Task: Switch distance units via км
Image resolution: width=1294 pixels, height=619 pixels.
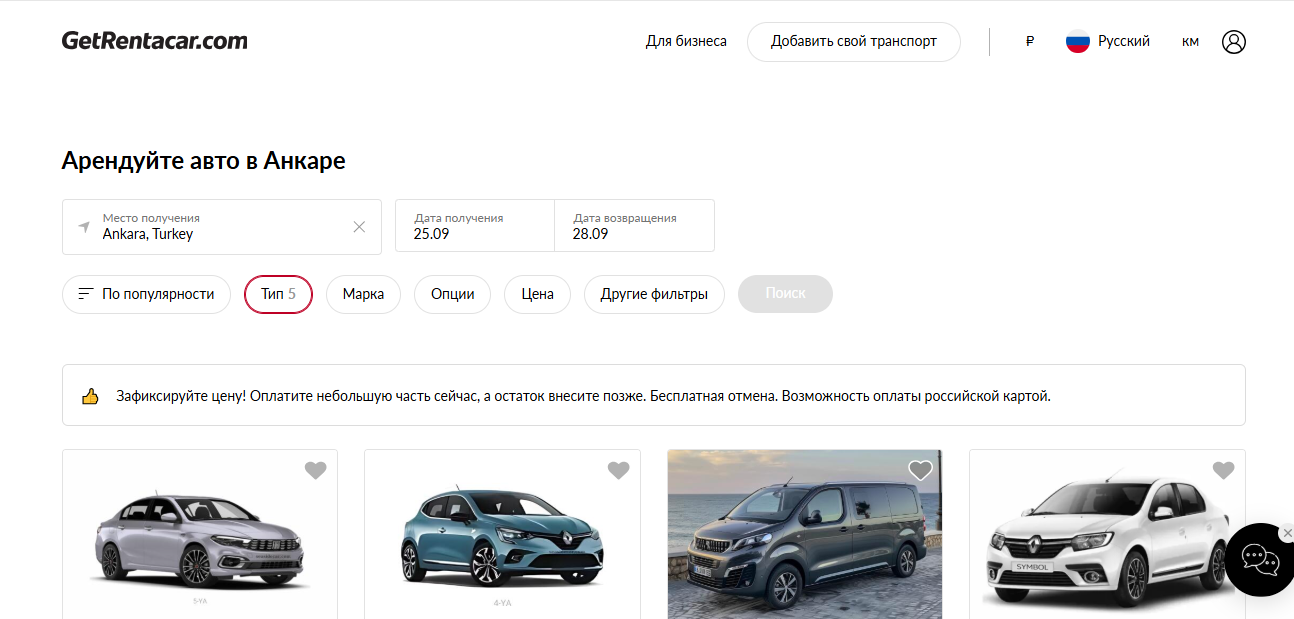Action: pos(1190,42)
